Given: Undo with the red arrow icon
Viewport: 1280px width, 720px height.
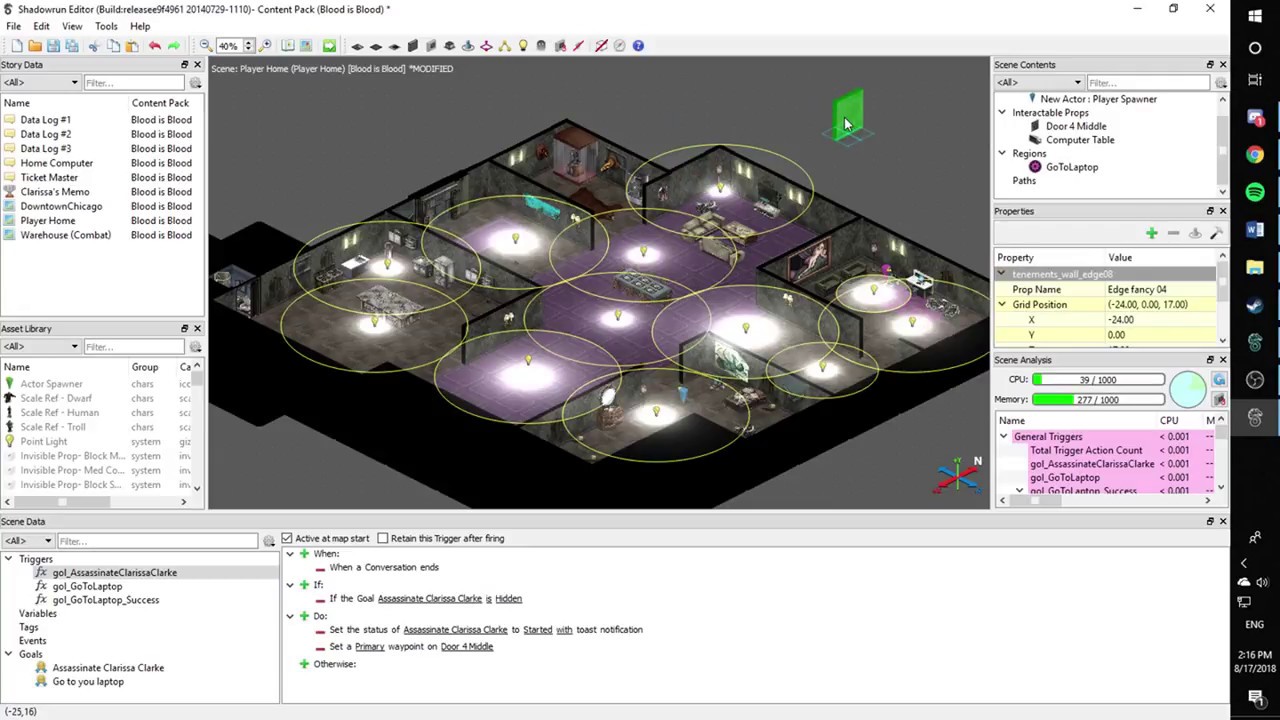Looking at the screenshot, I should (x=155, y=46).
